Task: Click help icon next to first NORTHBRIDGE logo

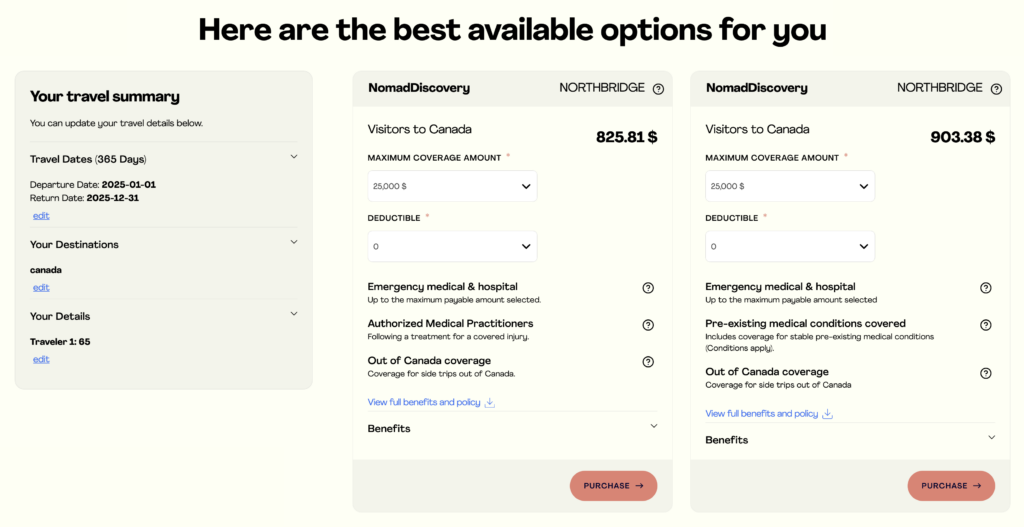Action: point(658,89)
